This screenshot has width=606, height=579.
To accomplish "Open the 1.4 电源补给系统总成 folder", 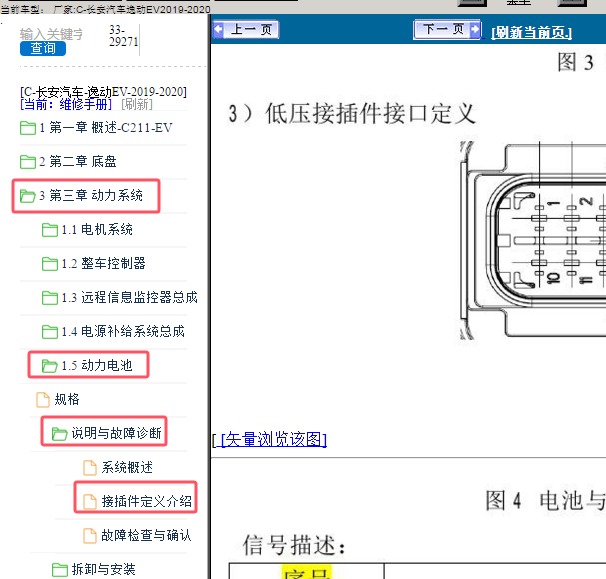I will (113, 332).
